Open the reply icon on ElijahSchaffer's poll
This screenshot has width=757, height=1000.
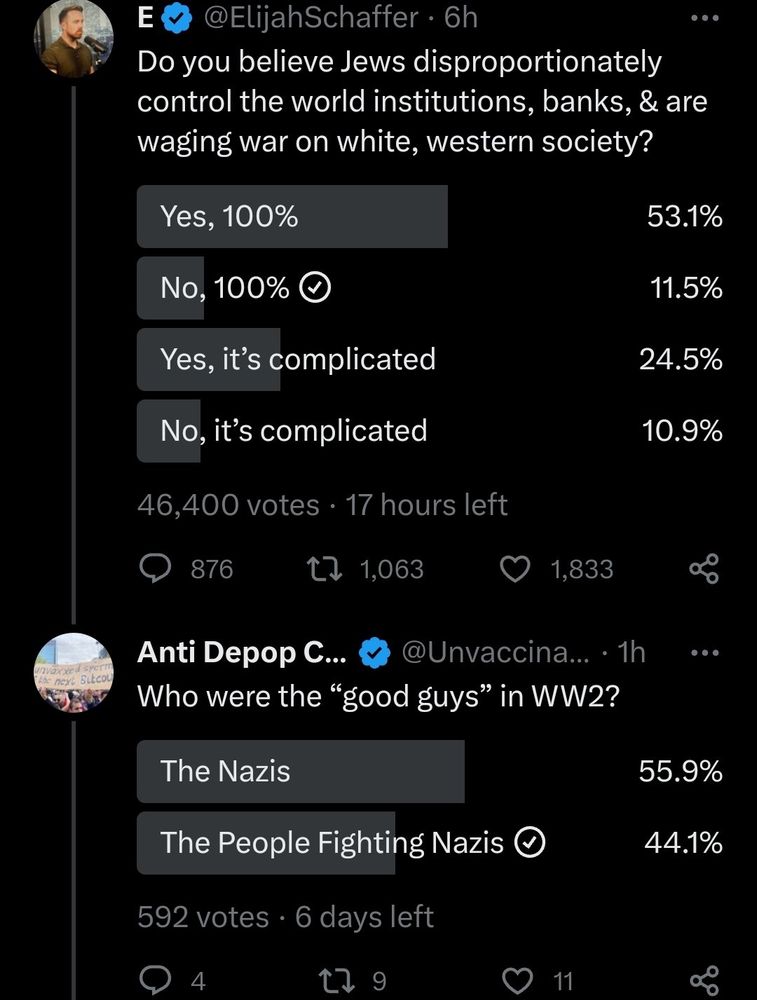[155, 568]
